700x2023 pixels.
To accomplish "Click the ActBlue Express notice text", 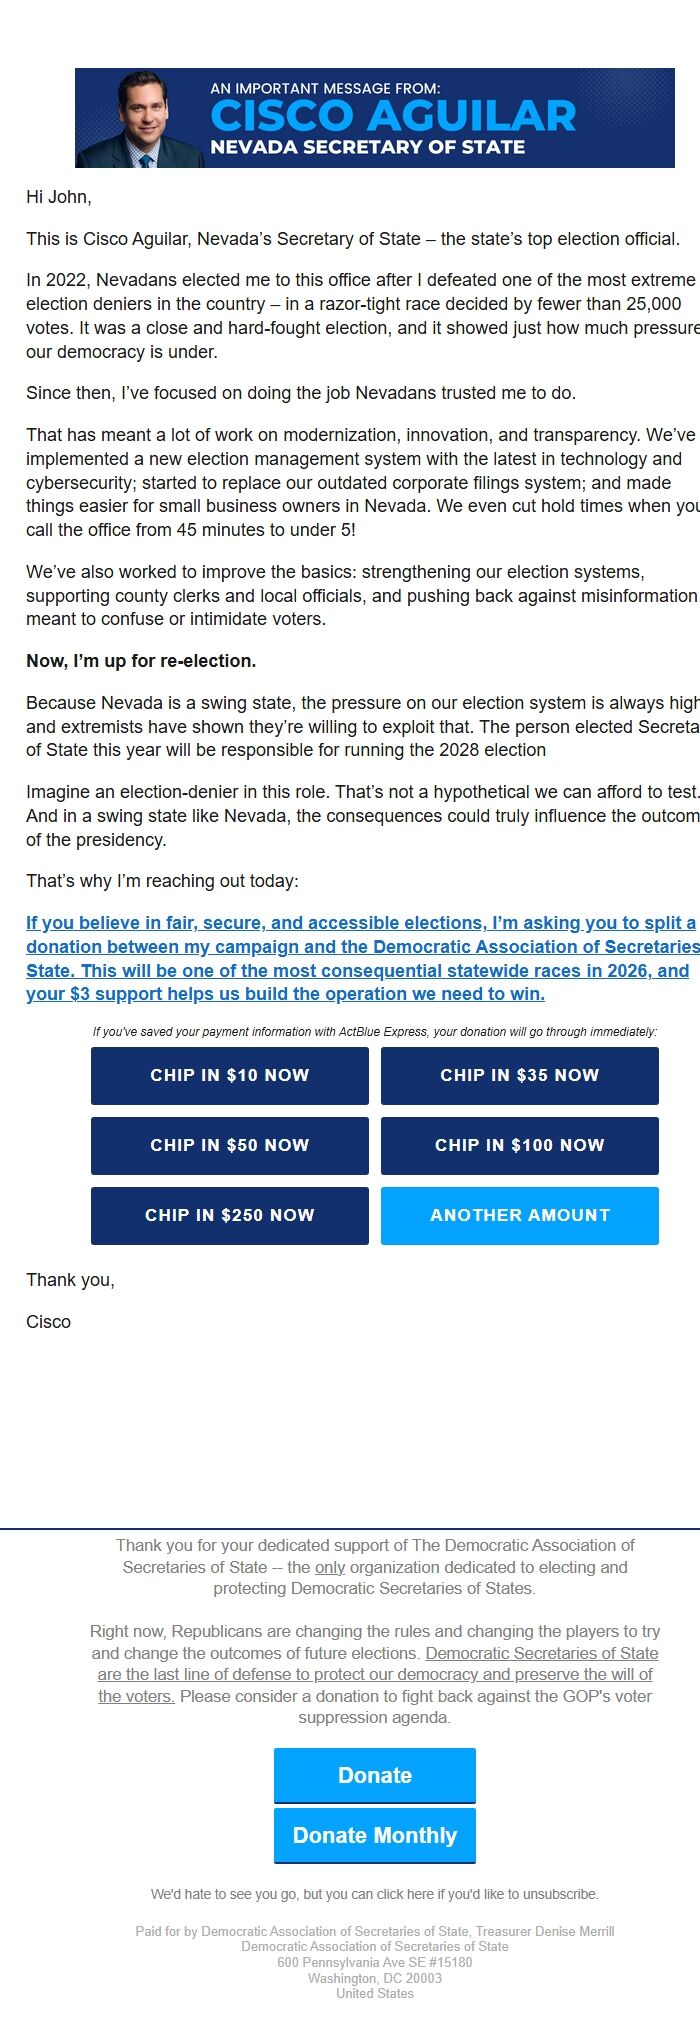I will [375, 1031].
